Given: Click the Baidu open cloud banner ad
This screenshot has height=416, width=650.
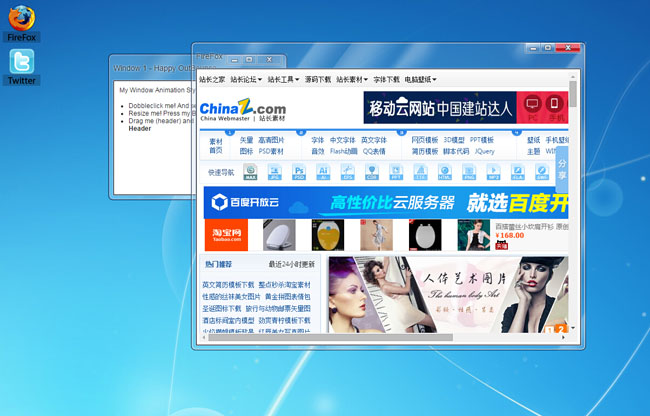Looking at the screenshot, I should [385, 203].
